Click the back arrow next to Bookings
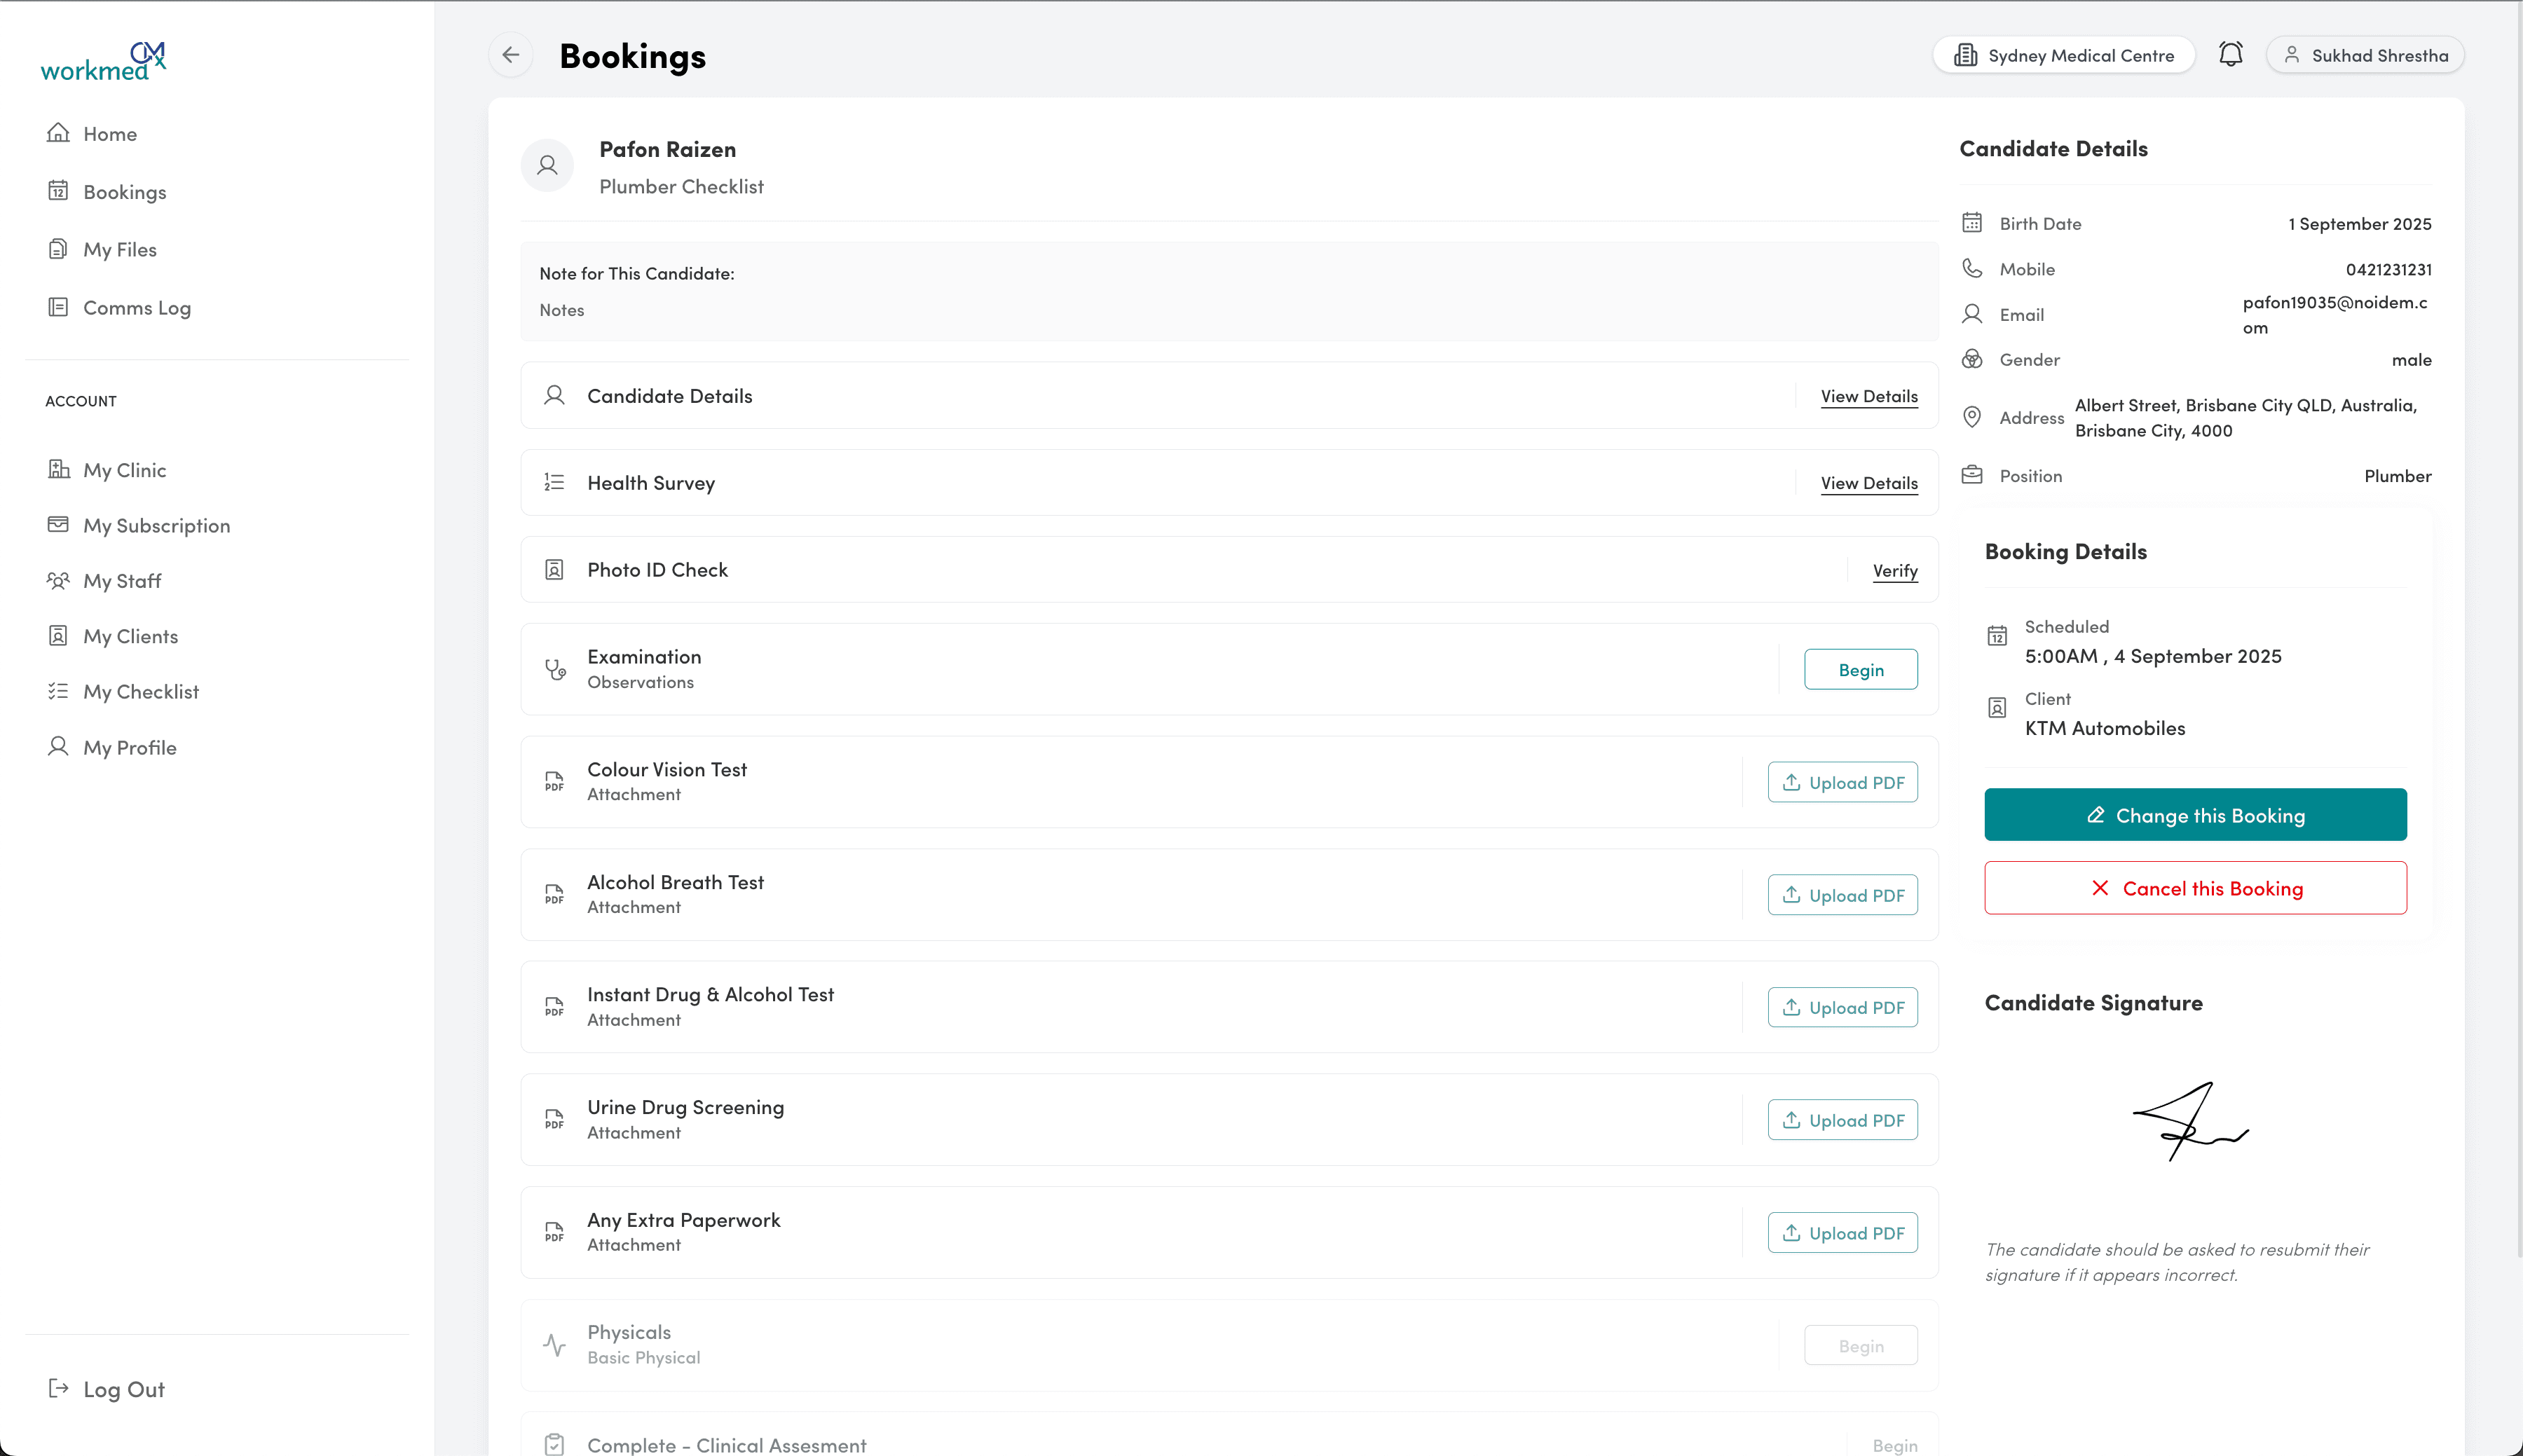 (x=510, y=55)
